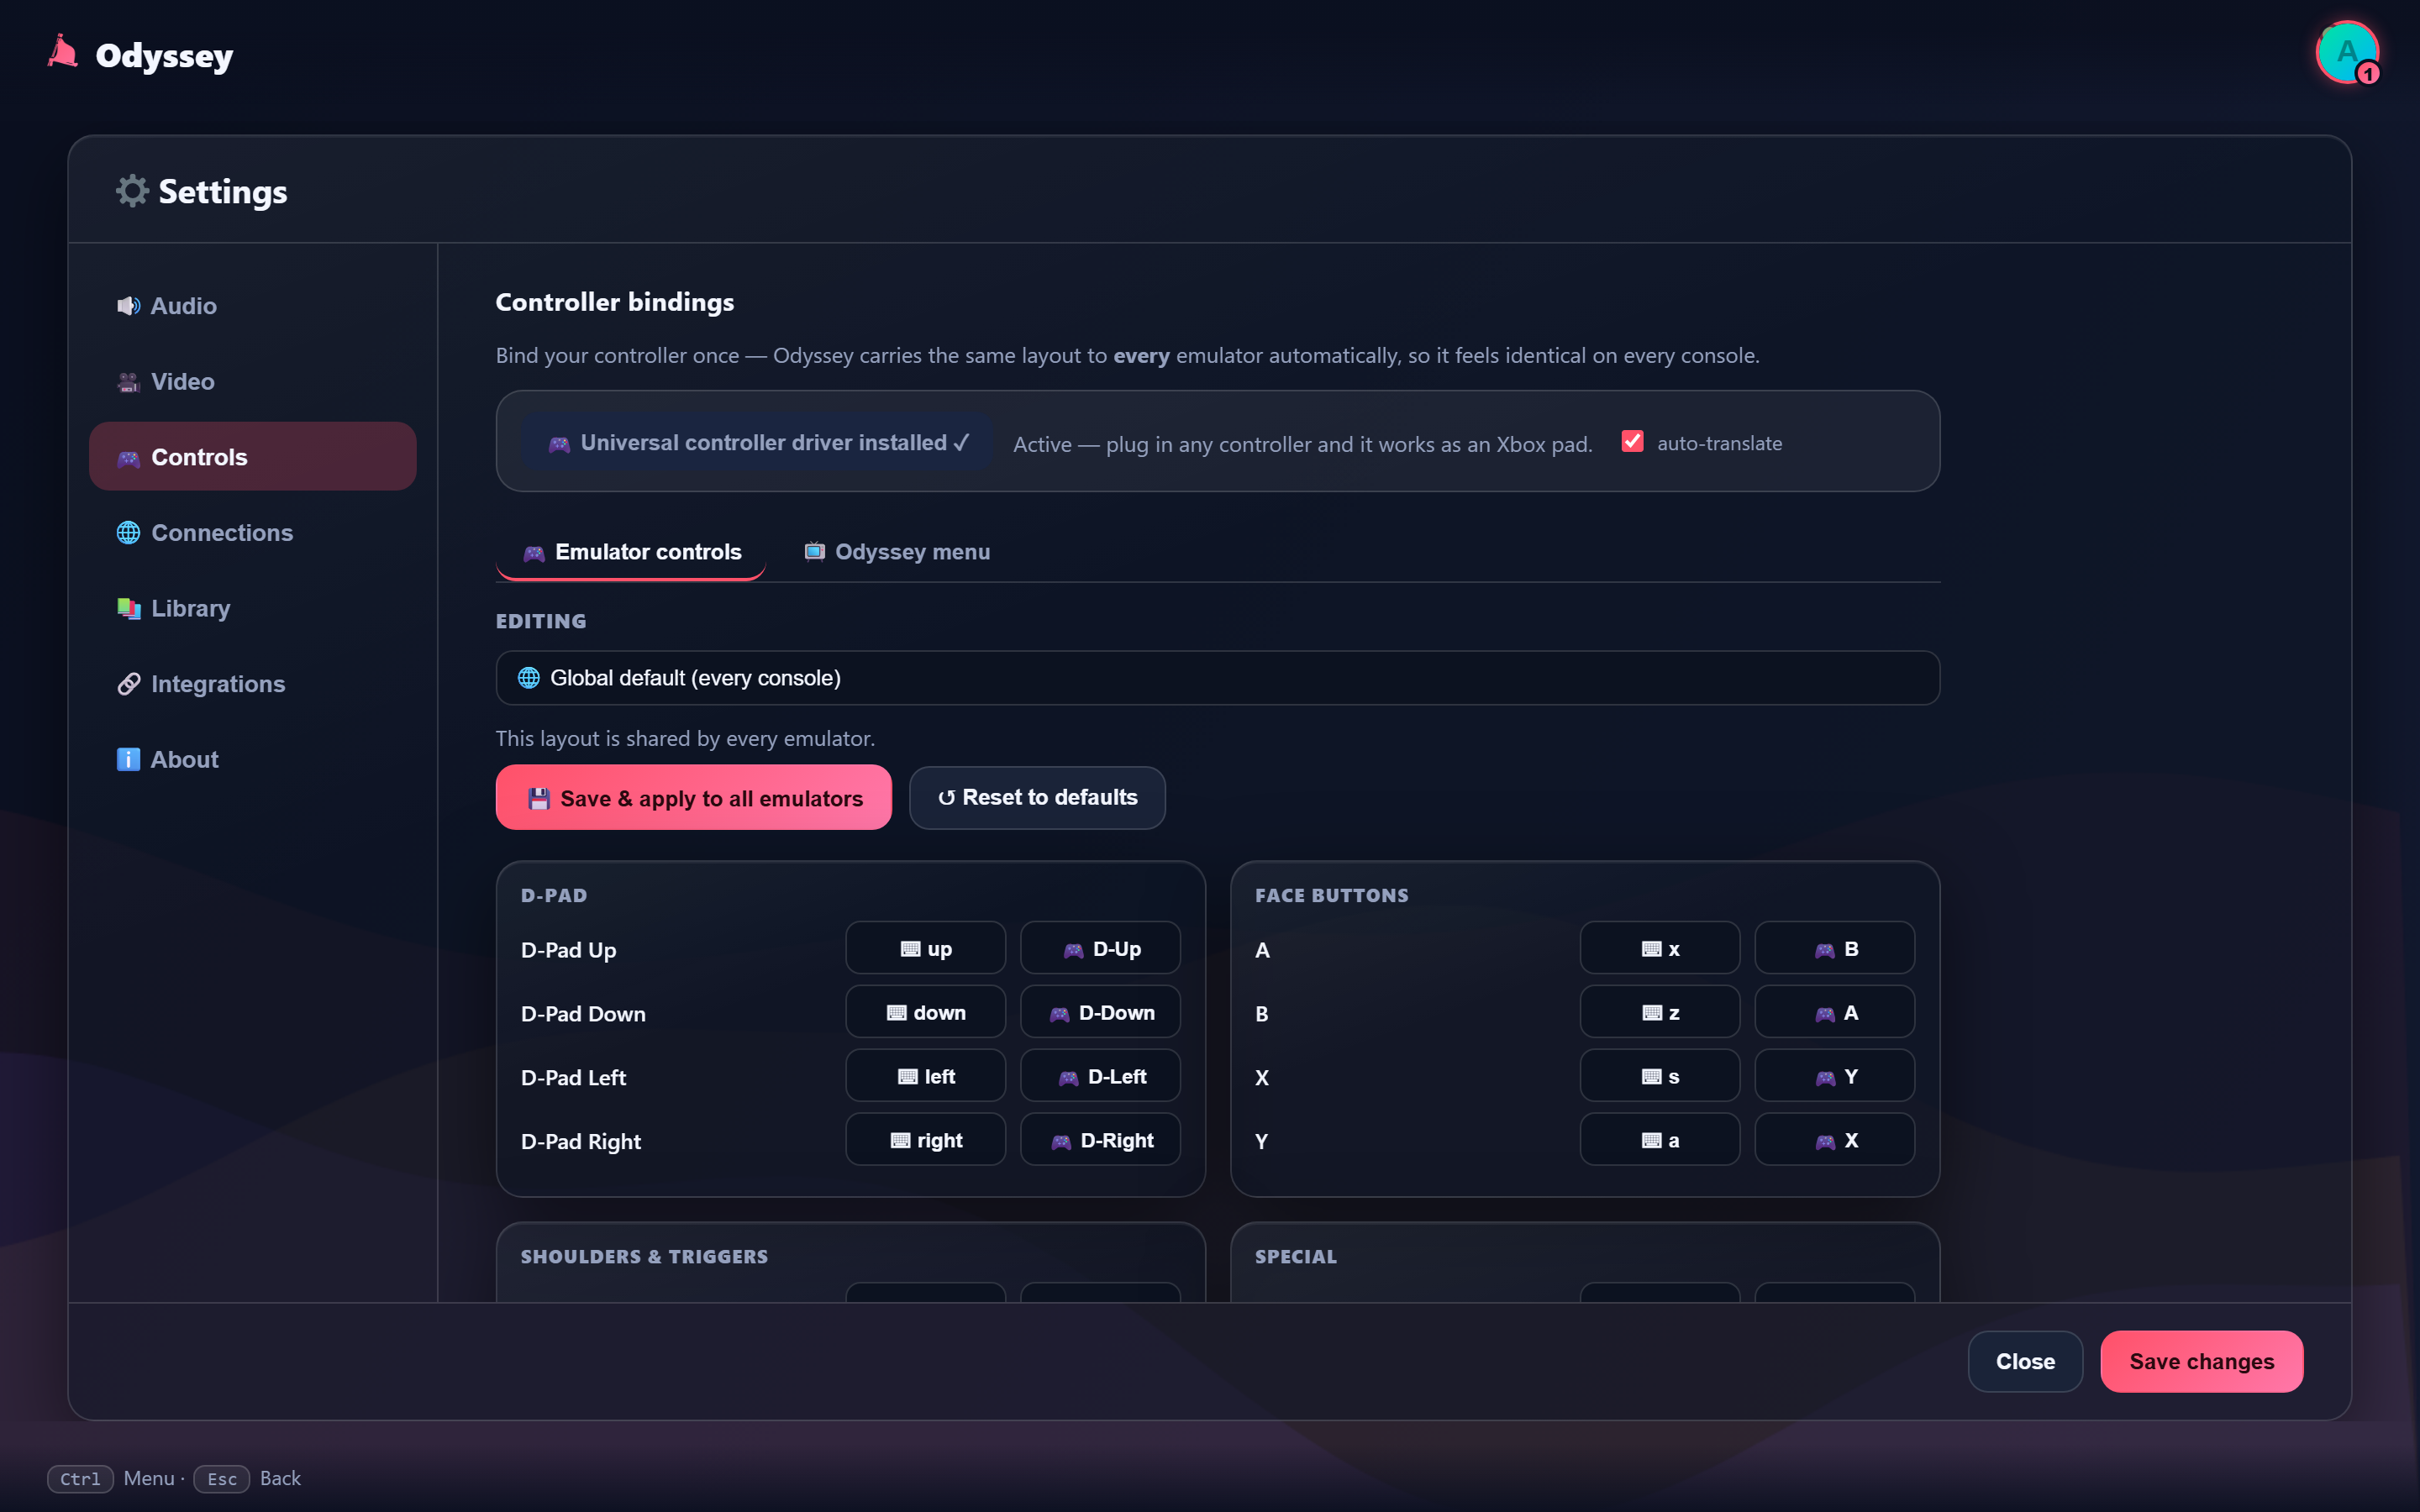Click the Controls gamepad icon in sidebar
This screenshot has height=1512, width=2420.
(128, 458)
